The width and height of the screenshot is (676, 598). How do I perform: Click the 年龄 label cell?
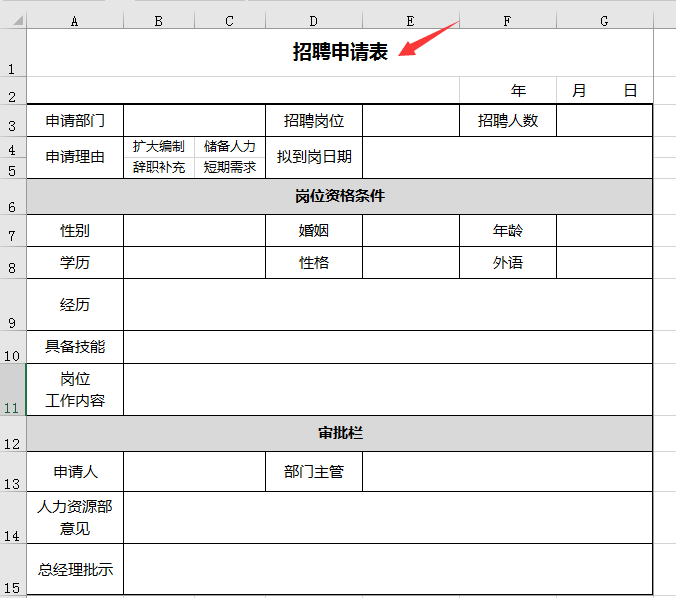point(508,231)
